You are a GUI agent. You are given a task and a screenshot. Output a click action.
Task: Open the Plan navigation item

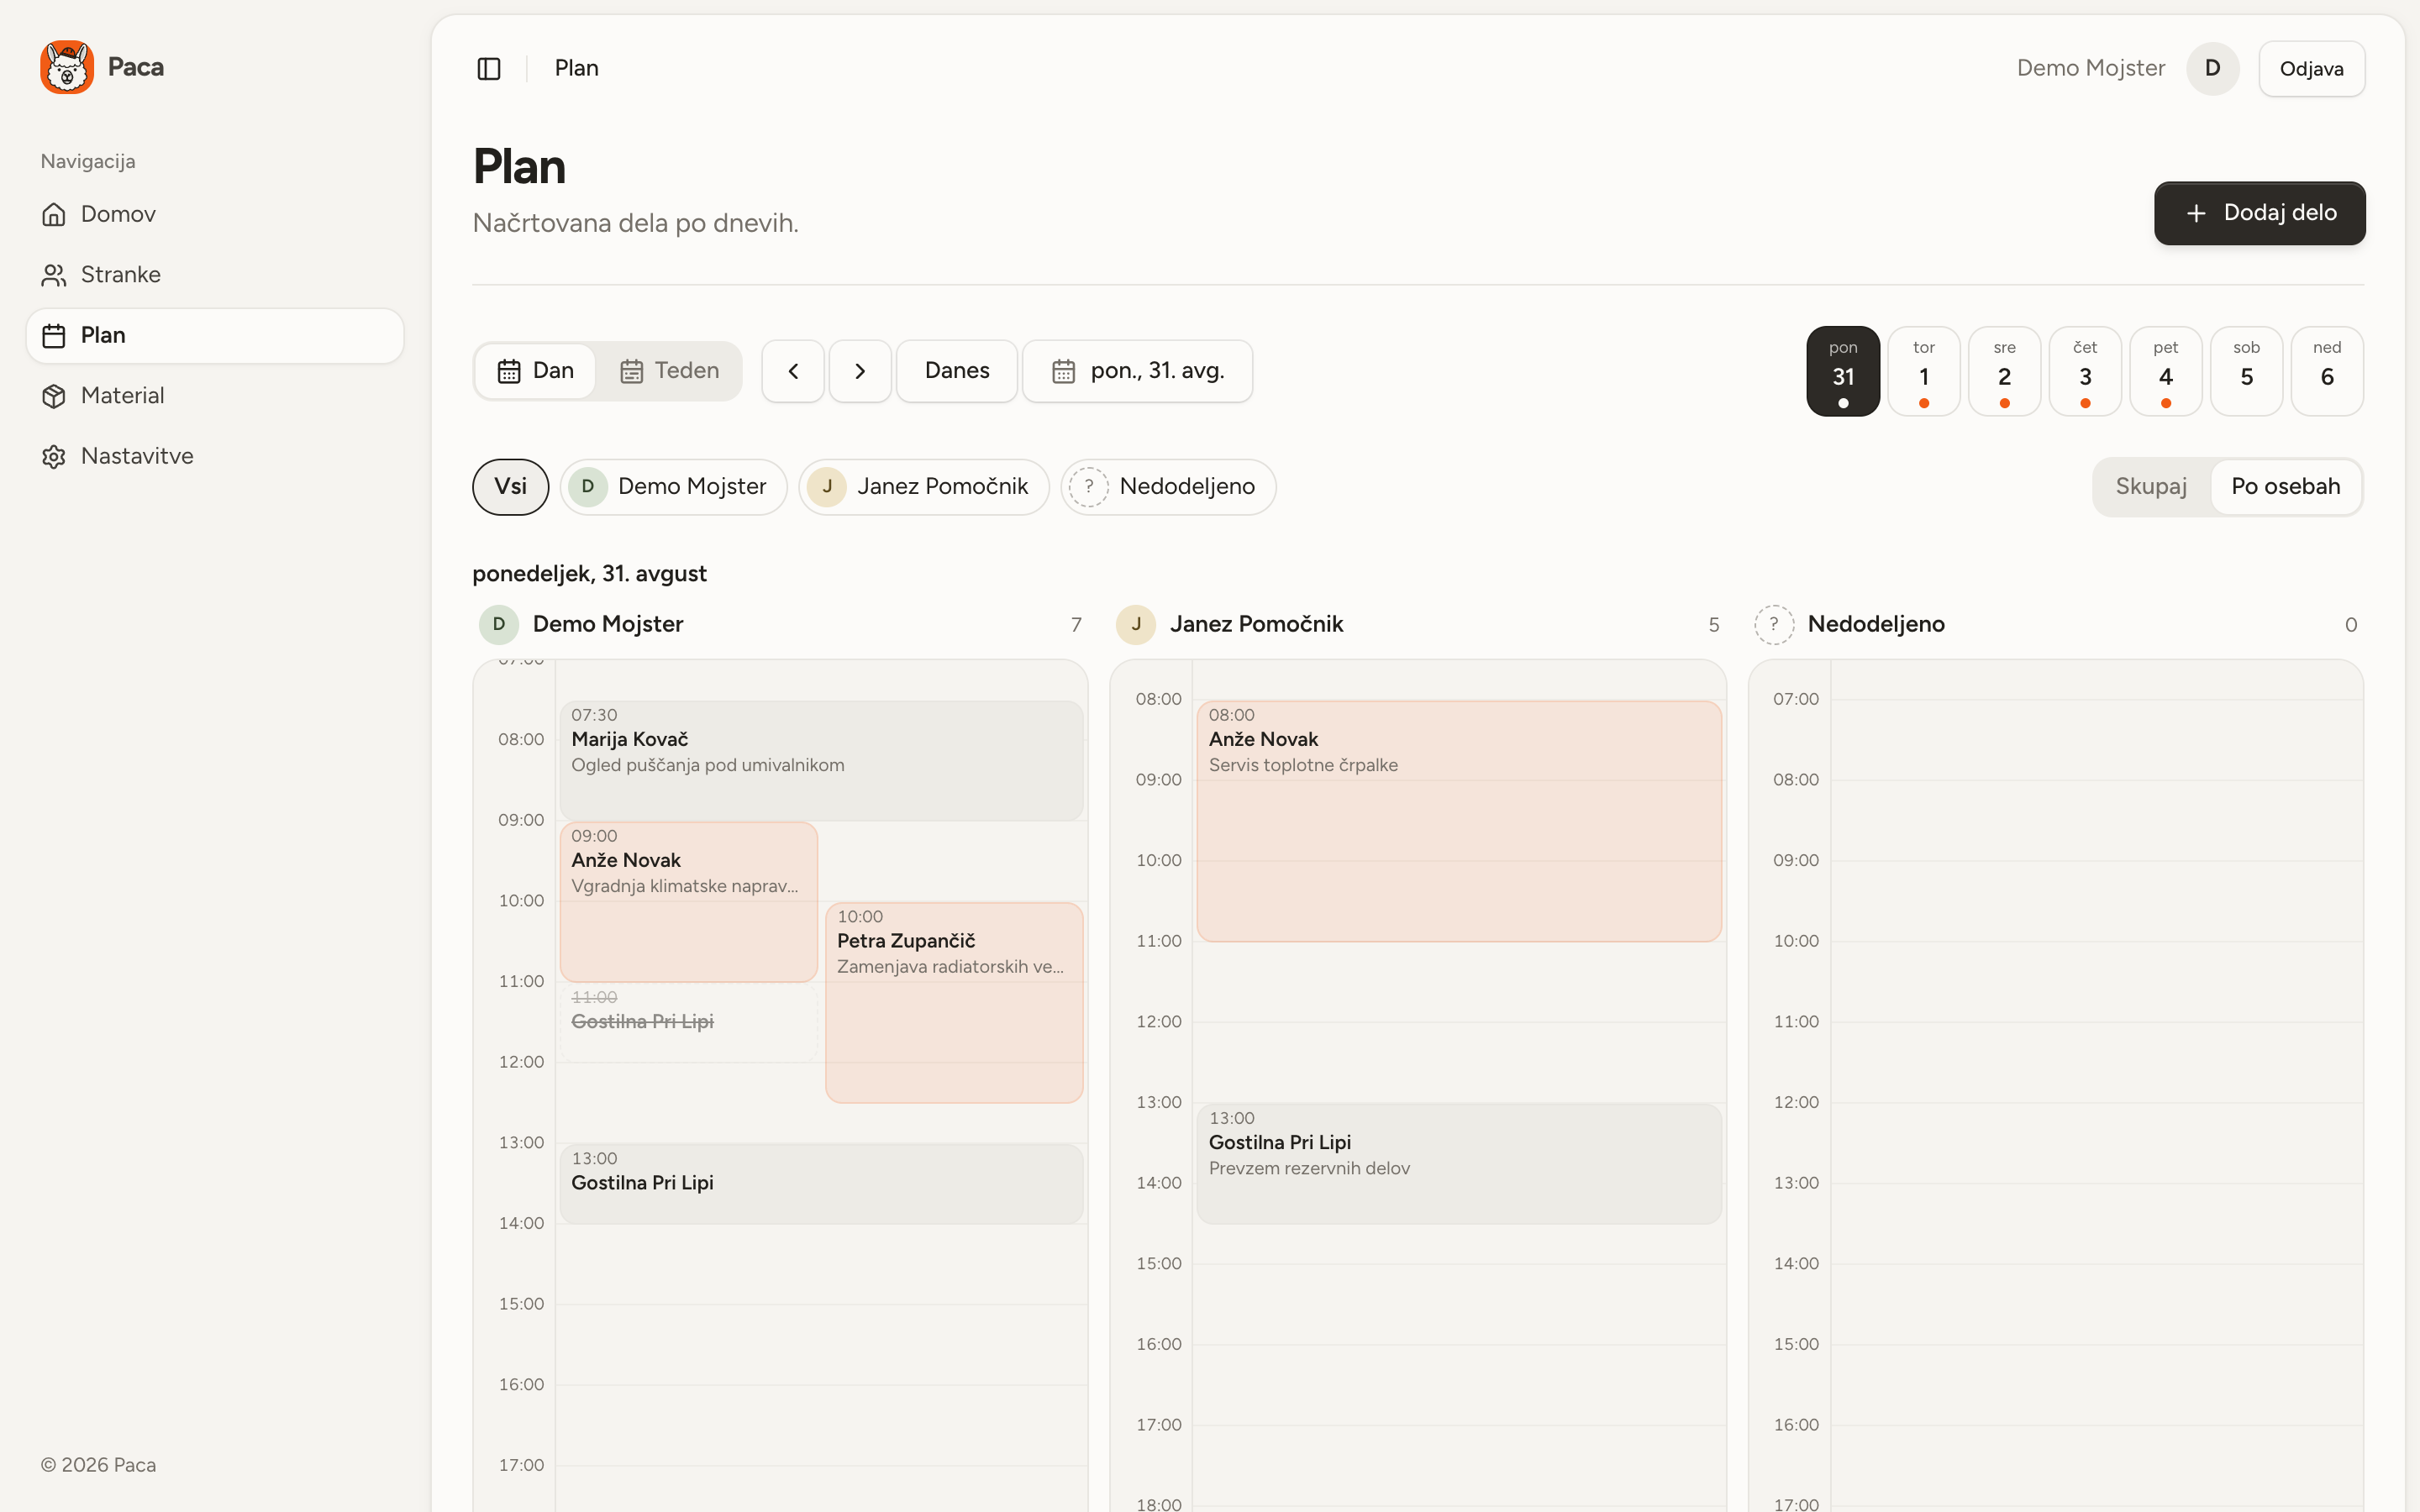click(x=215, y=335)
